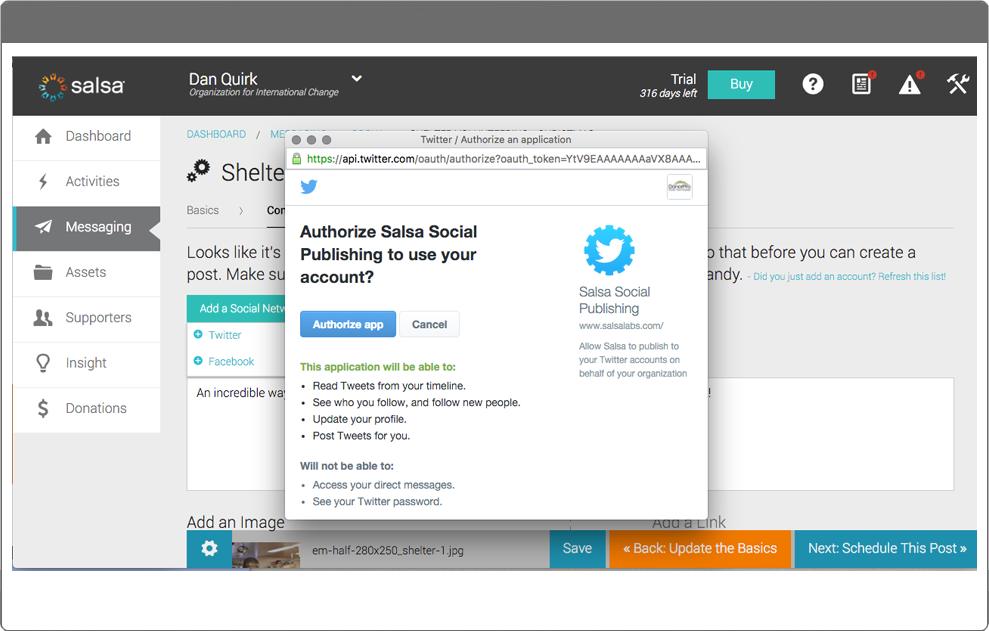
Task: Click Cancel in the Twitter popup
Action: (x=430, y=324)
